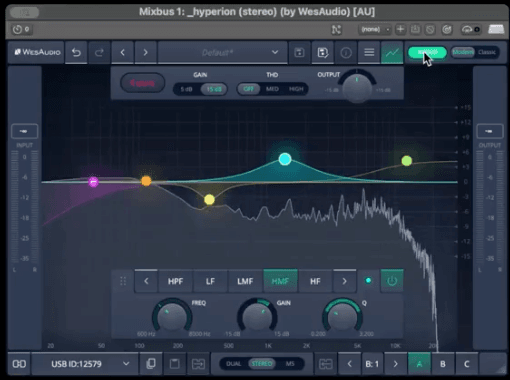This screenshot has height=380, width=510.
Task: Switch to Classic mode
Action: coord(487,52)
